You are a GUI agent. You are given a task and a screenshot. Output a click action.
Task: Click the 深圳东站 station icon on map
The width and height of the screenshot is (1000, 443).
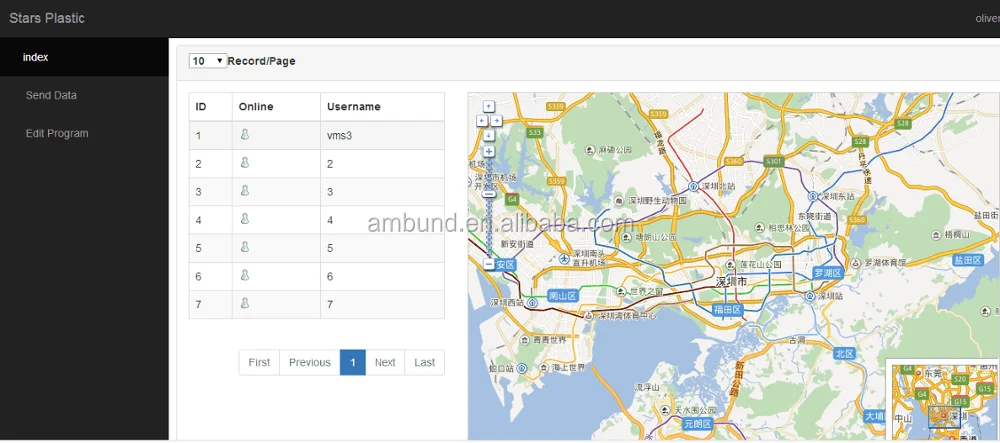813,196
